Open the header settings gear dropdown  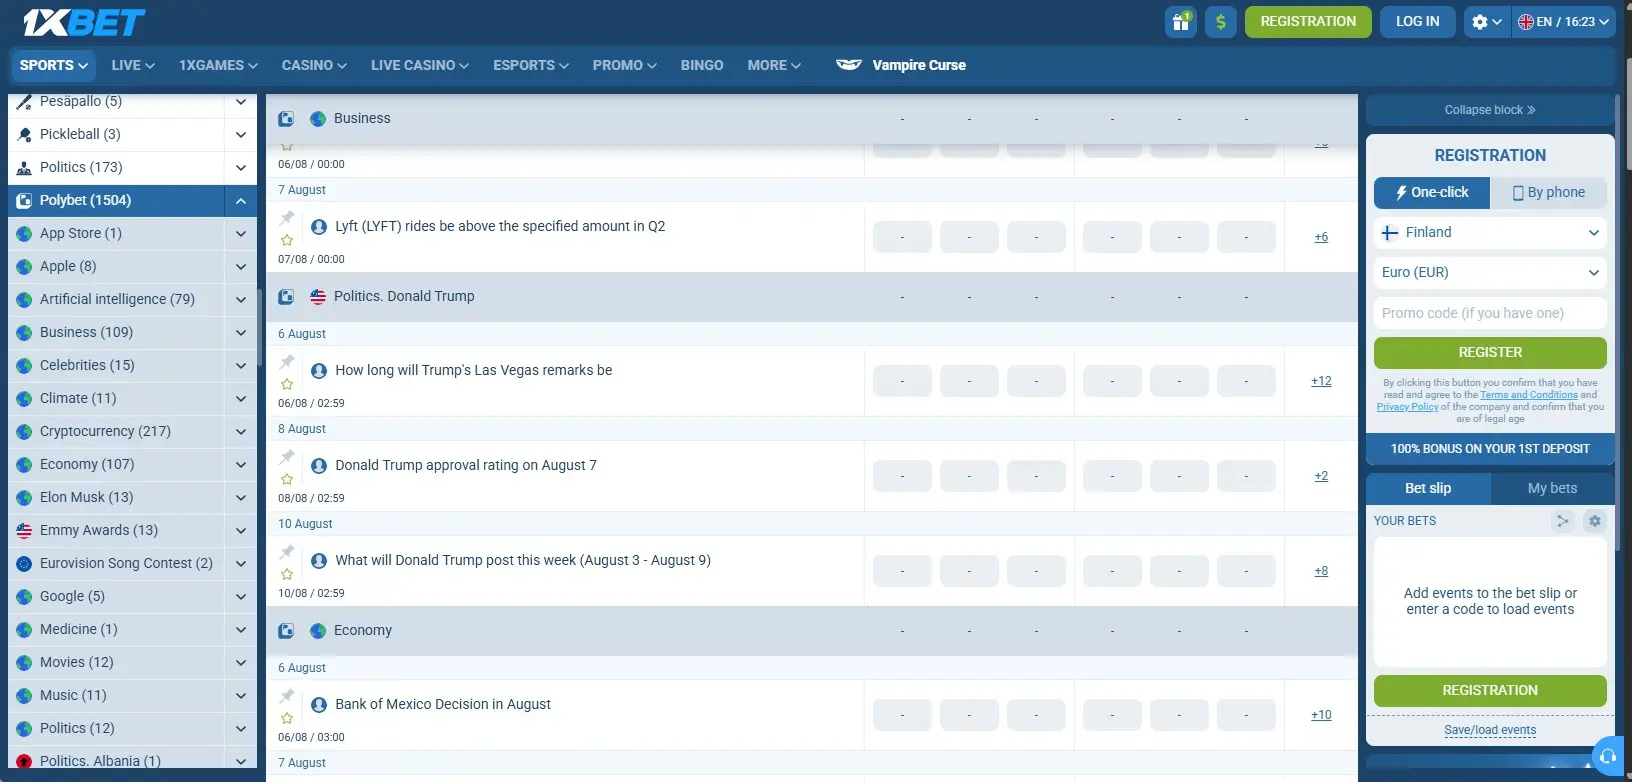1486,22
